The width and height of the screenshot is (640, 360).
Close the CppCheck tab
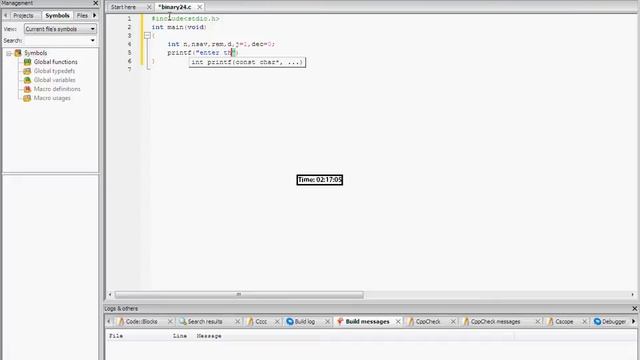tap(453, 322)
